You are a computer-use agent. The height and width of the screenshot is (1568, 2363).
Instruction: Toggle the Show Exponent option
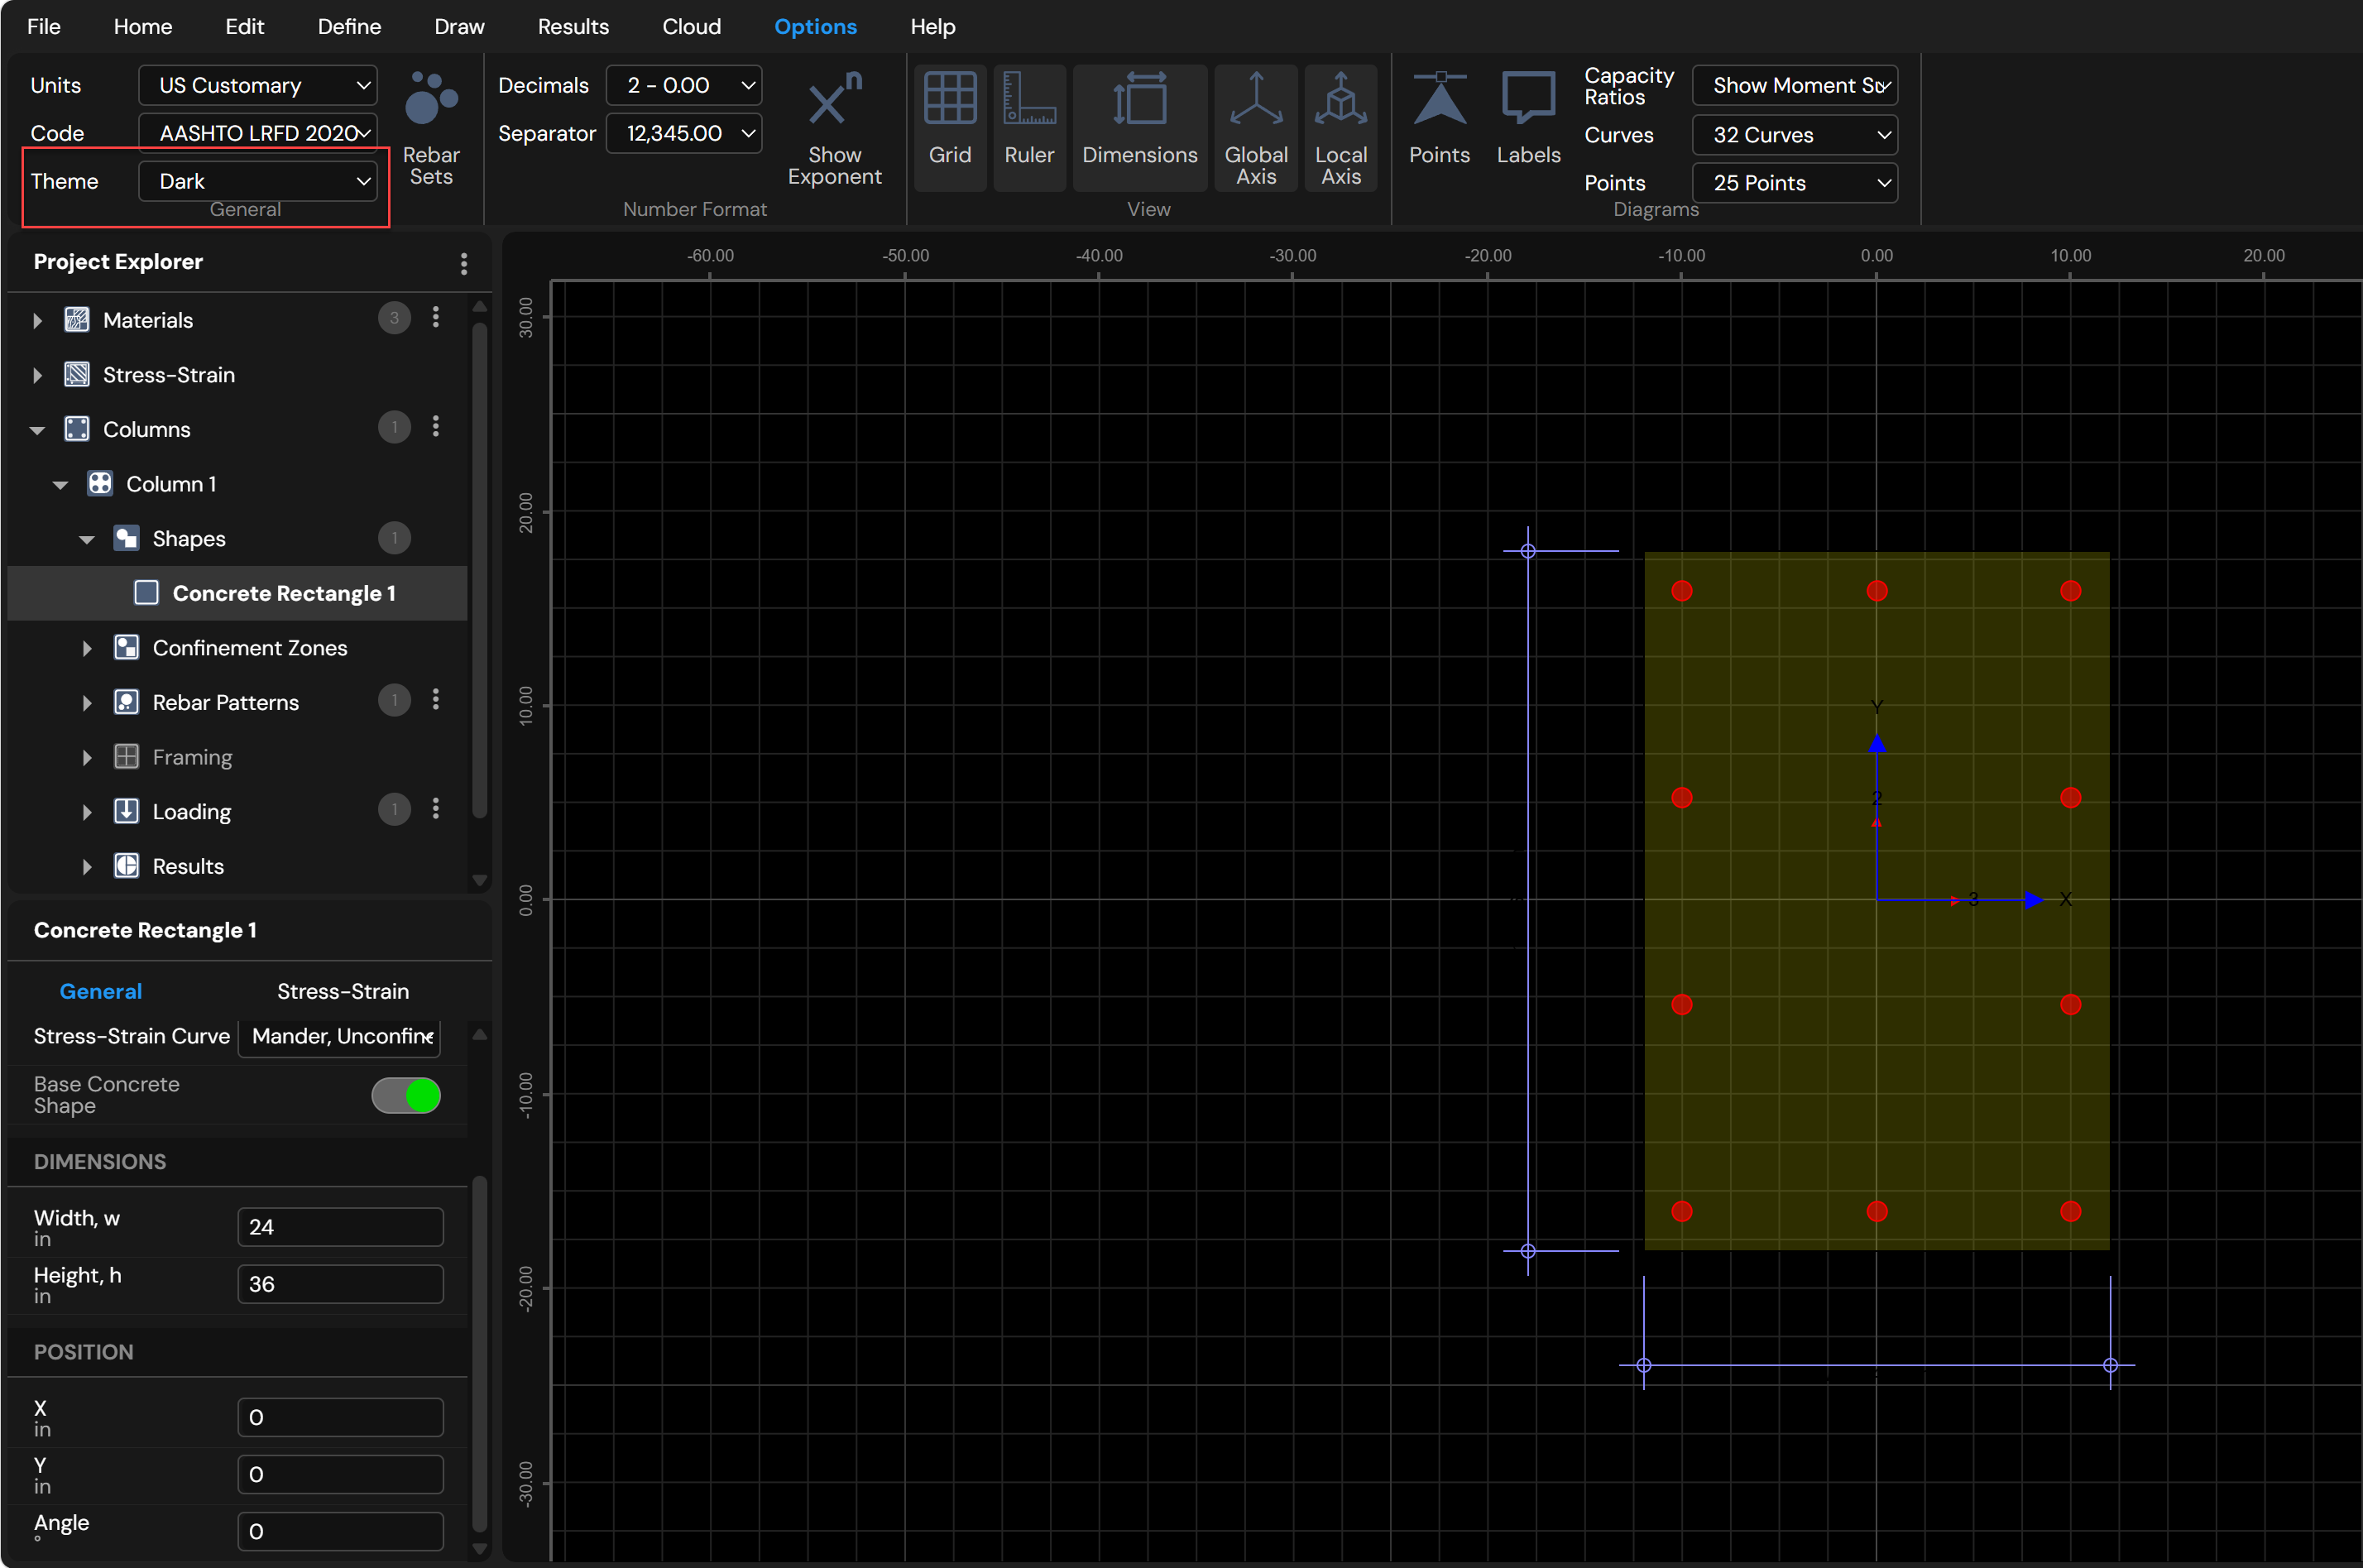point(834,128)
